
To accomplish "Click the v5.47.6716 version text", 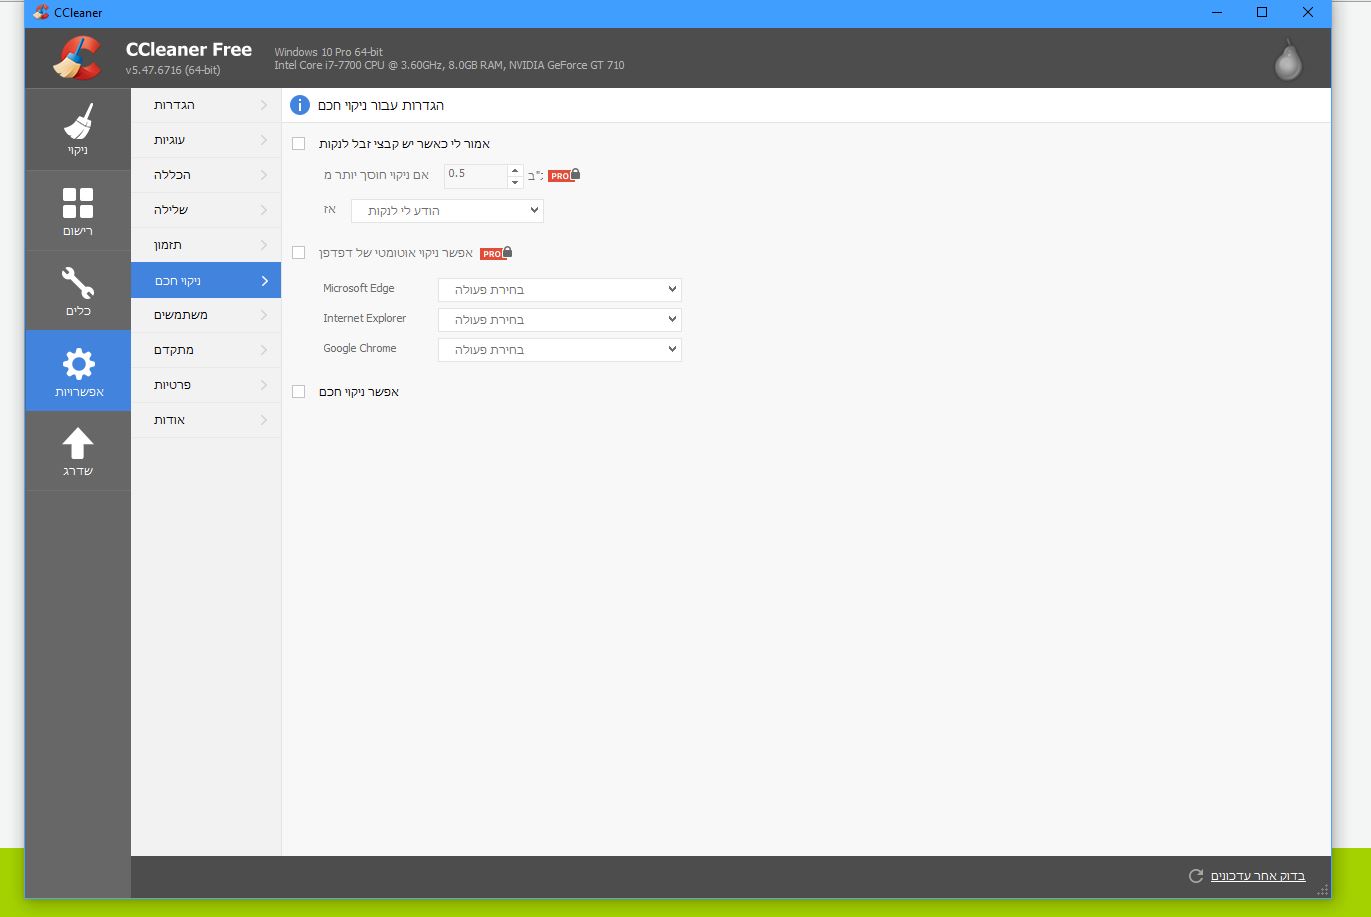I will click(173, 70).
